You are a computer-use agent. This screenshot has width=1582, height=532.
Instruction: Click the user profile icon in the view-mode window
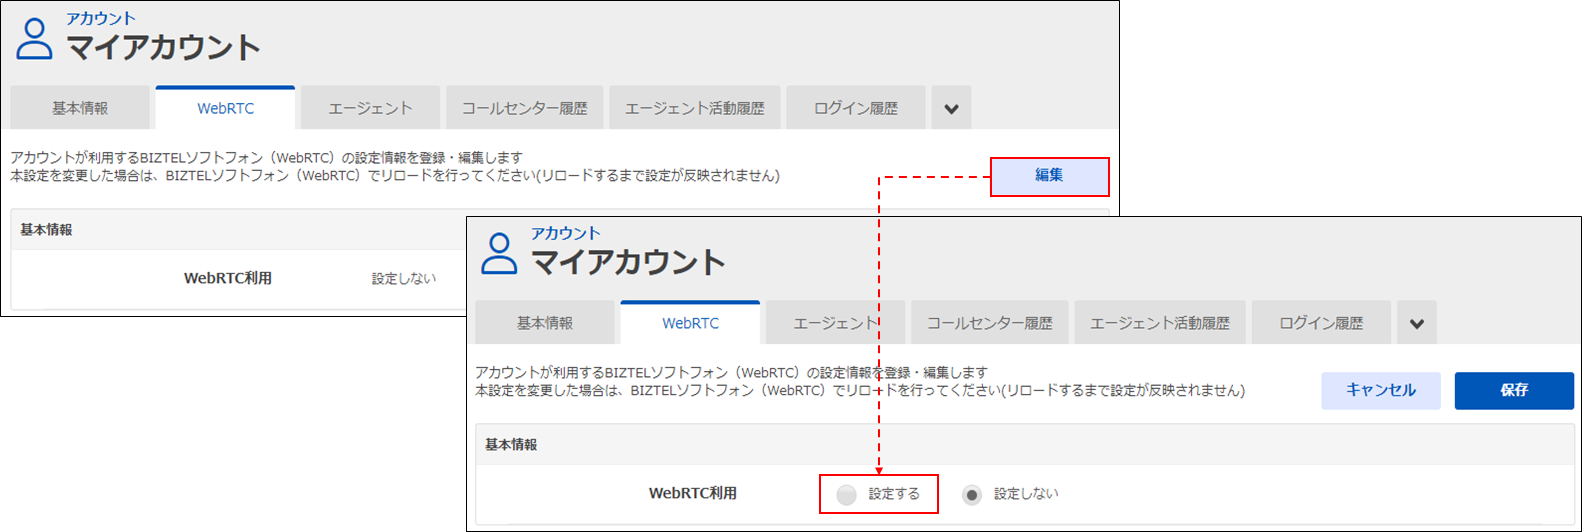35,39
